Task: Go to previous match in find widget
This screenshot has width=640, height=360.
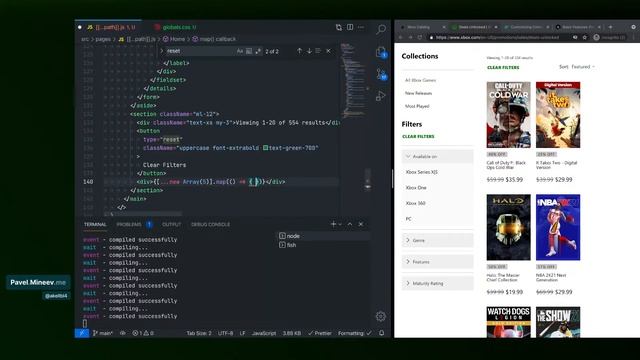Action: point(300,51)
